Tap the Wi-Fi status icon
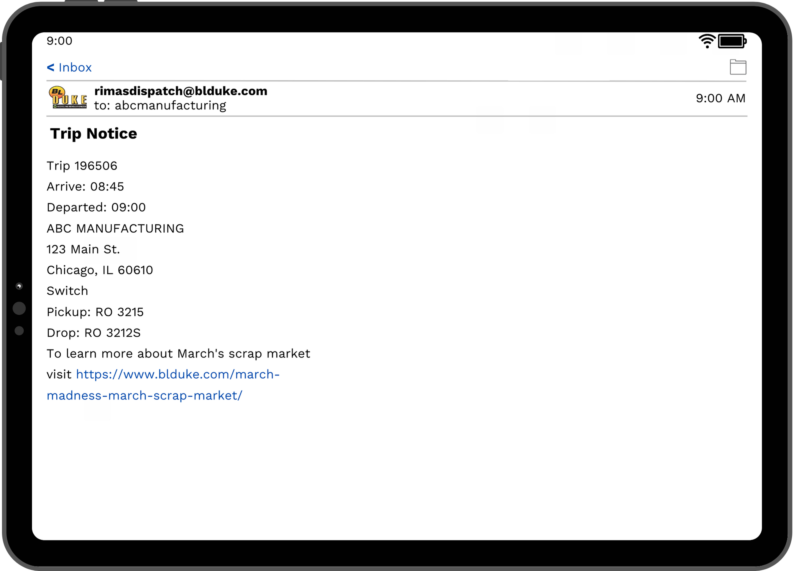The width and height of the screenshot is (800, 571). tap(707, 41)
